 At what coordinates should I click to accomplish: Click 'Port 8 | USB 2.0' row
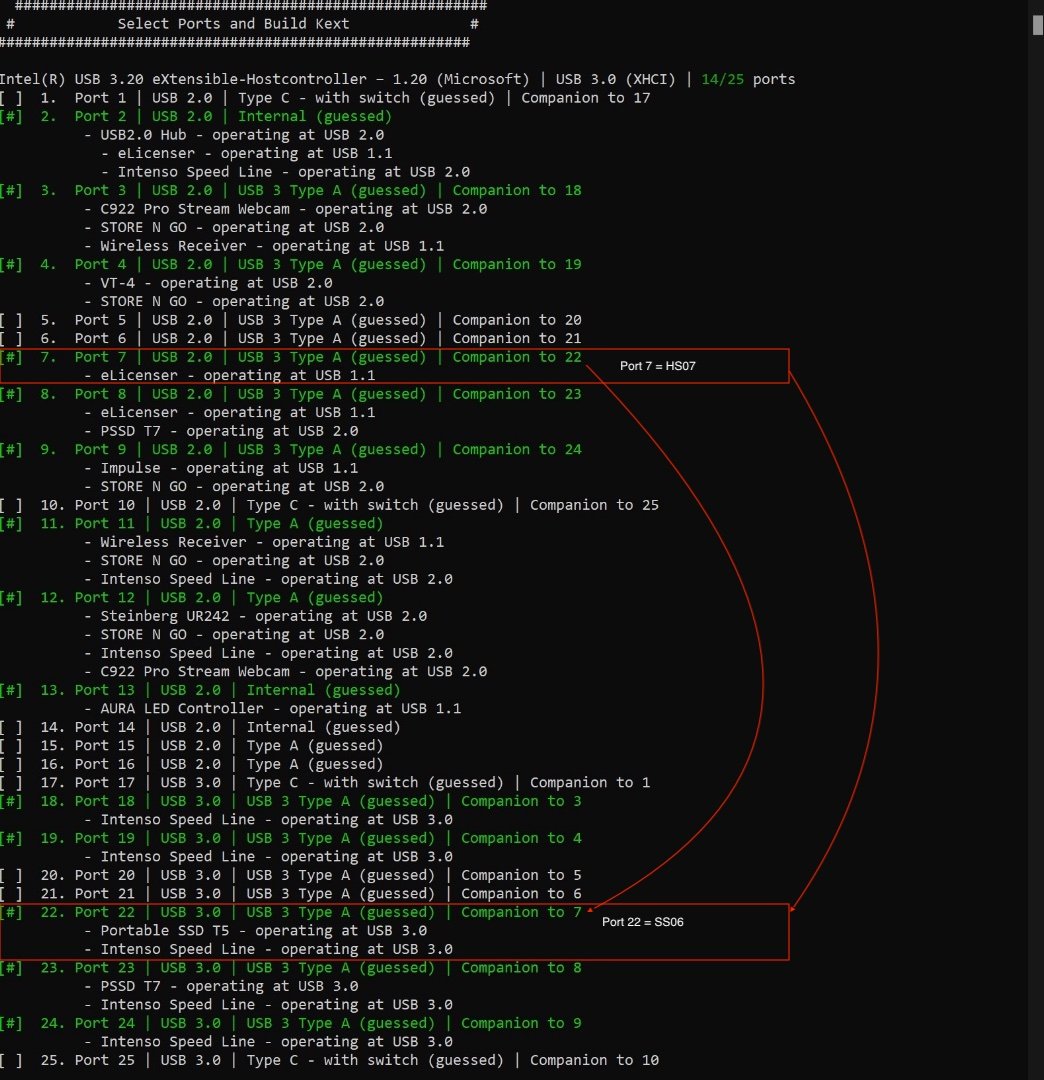(x=291, y=394)
